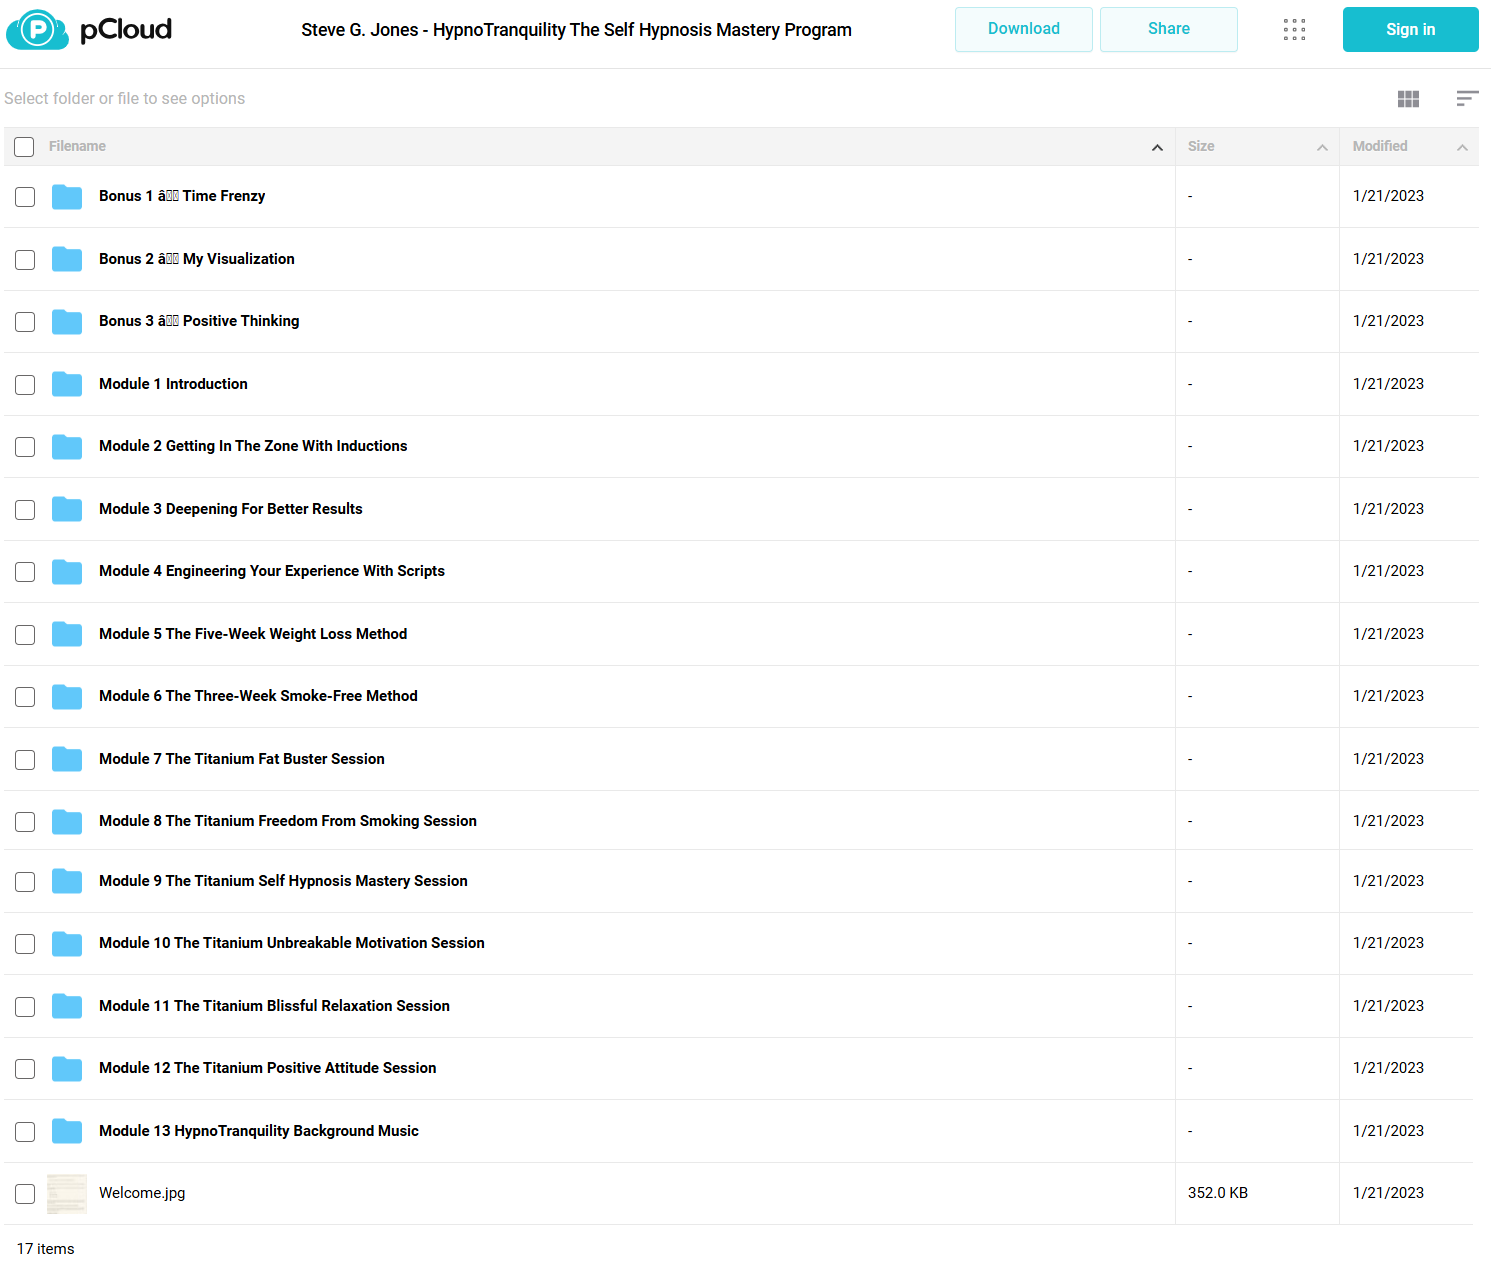Image resolution: width=1491 pixels, height=1265 pixels.
Task: Open the apps grid dots menu
Action: coord(1294,30)
